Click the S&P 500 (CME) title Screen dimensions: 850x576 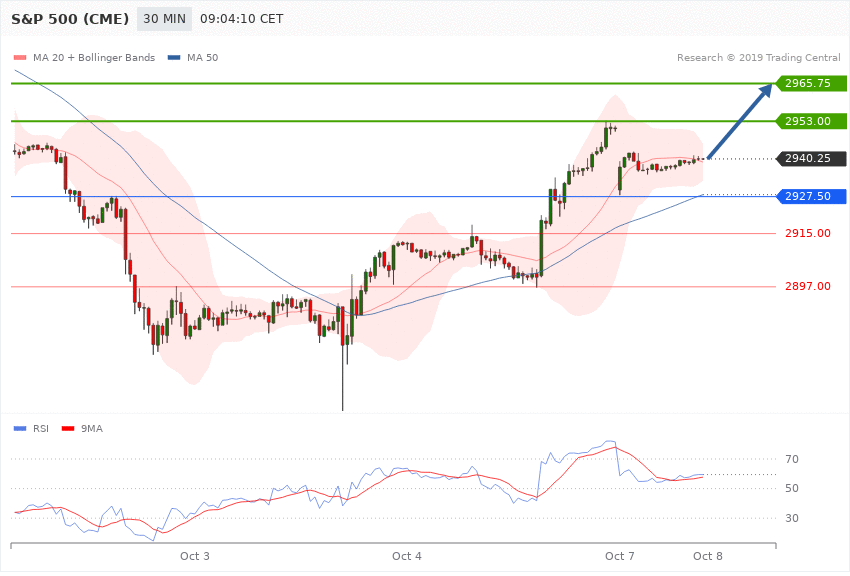(70, 19)
